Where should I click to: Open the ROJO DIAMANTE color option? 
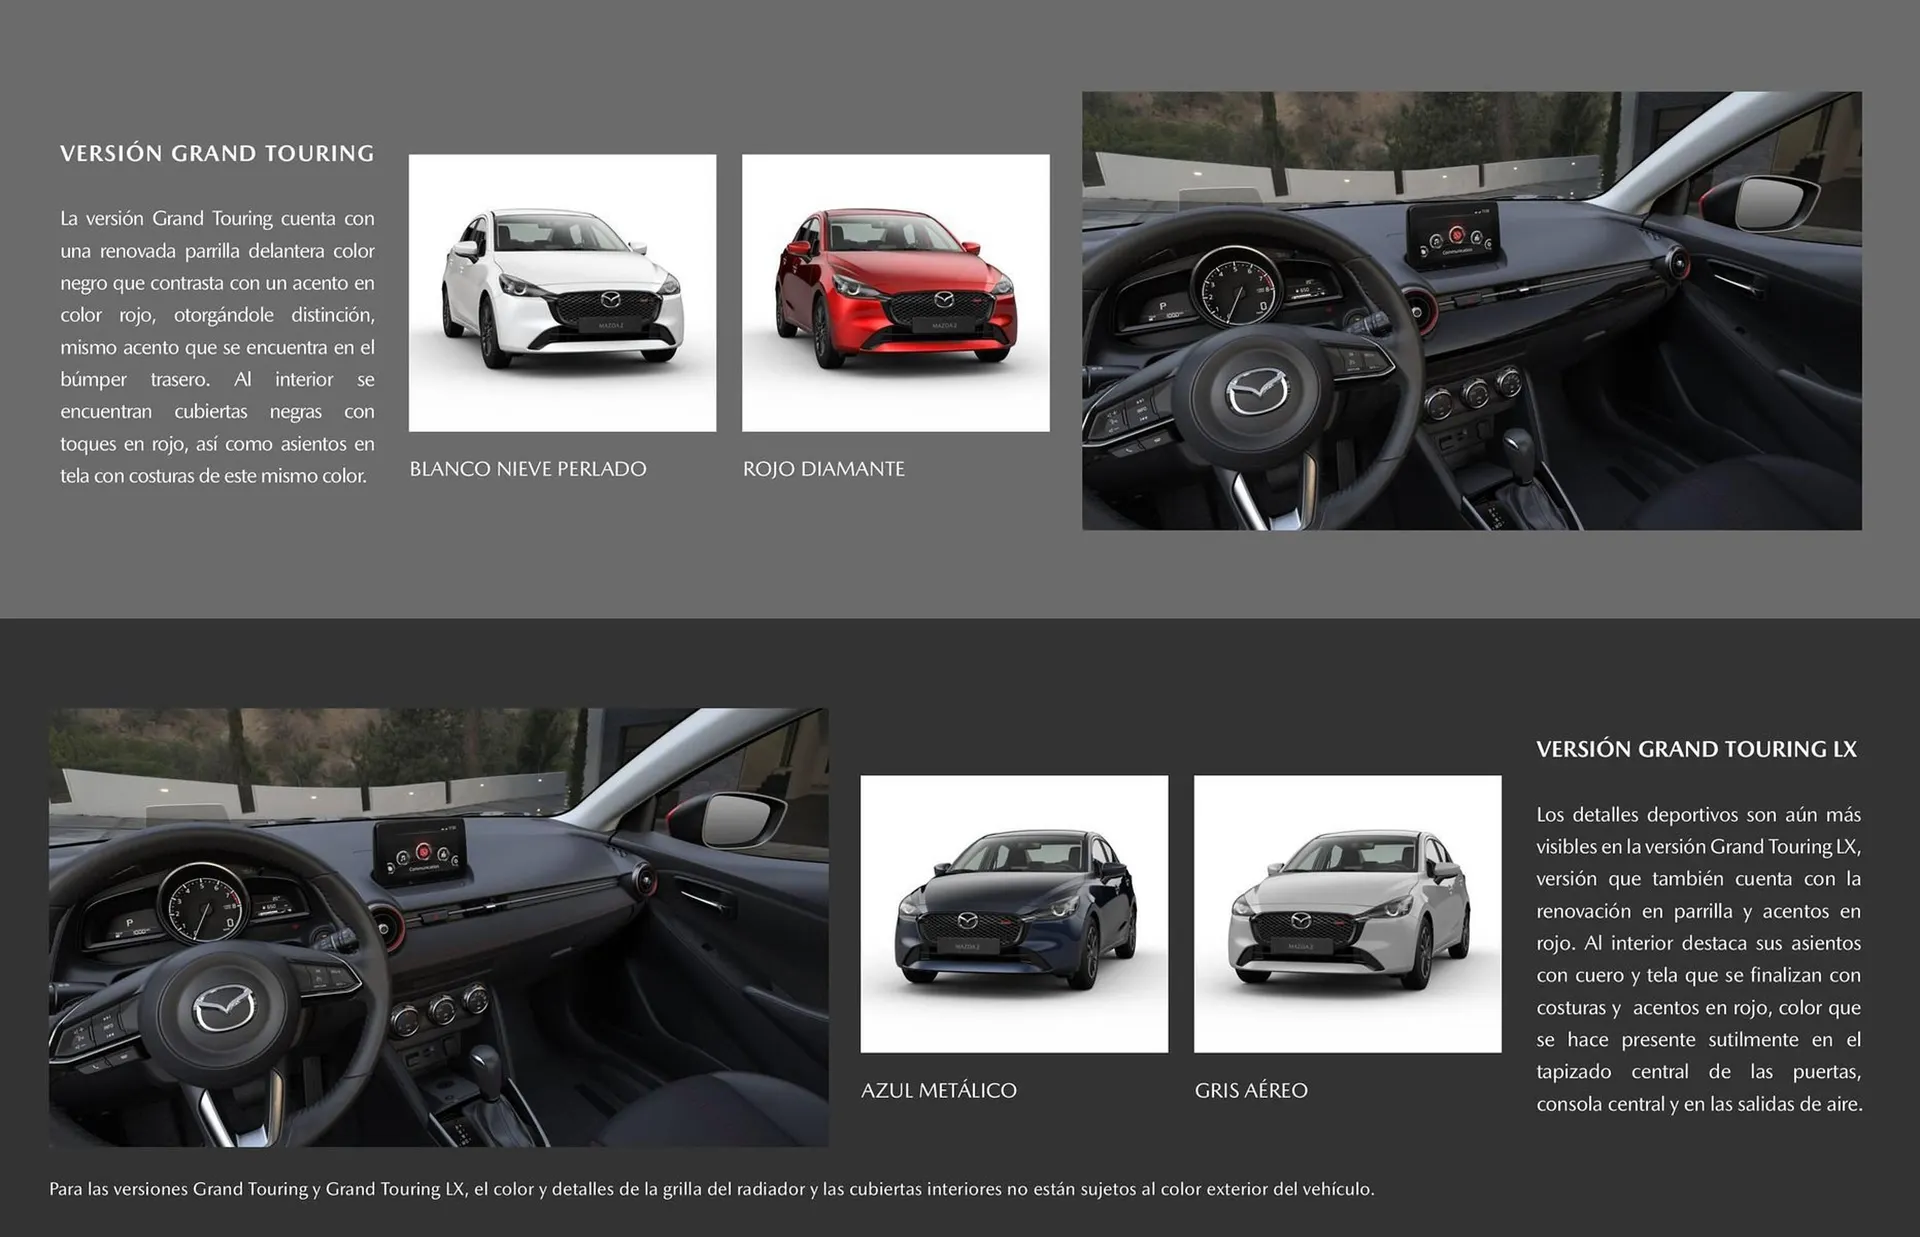(x=824, y=468)
